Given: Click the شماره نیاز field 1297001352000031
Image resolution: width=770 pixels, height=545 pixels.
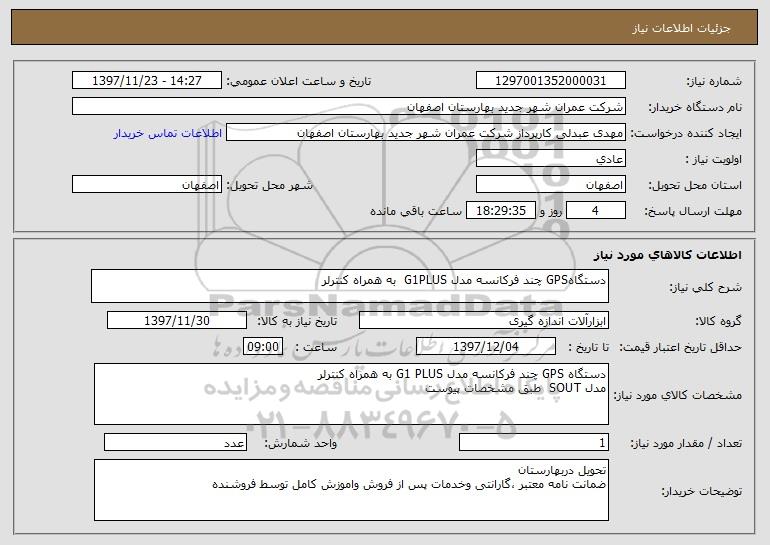Looking at the screenshot, I should [x=550, y=81].
